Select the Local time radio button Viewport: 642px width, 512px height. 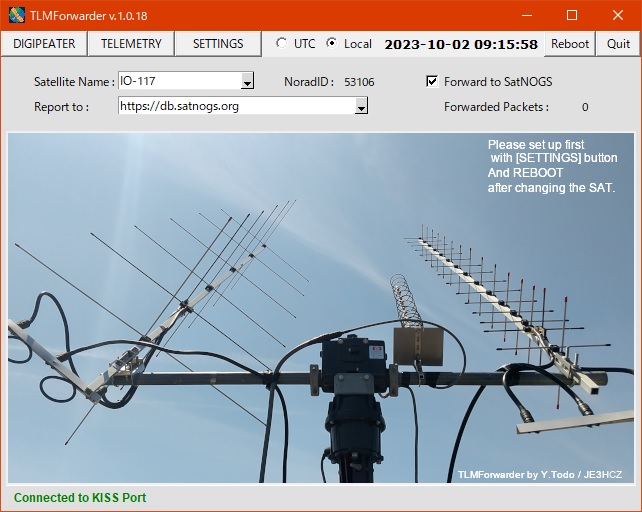(x=331, y=44)
